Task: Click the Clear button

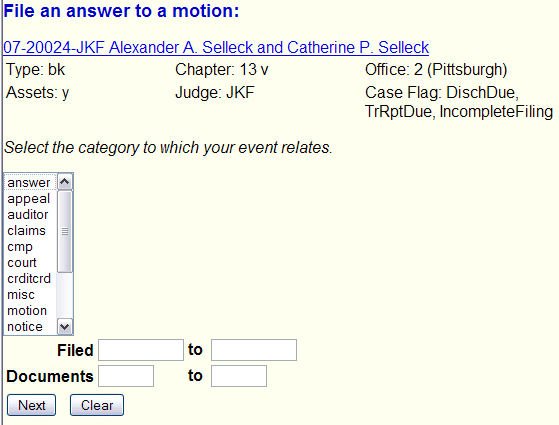Action: [x=97, y=405]
